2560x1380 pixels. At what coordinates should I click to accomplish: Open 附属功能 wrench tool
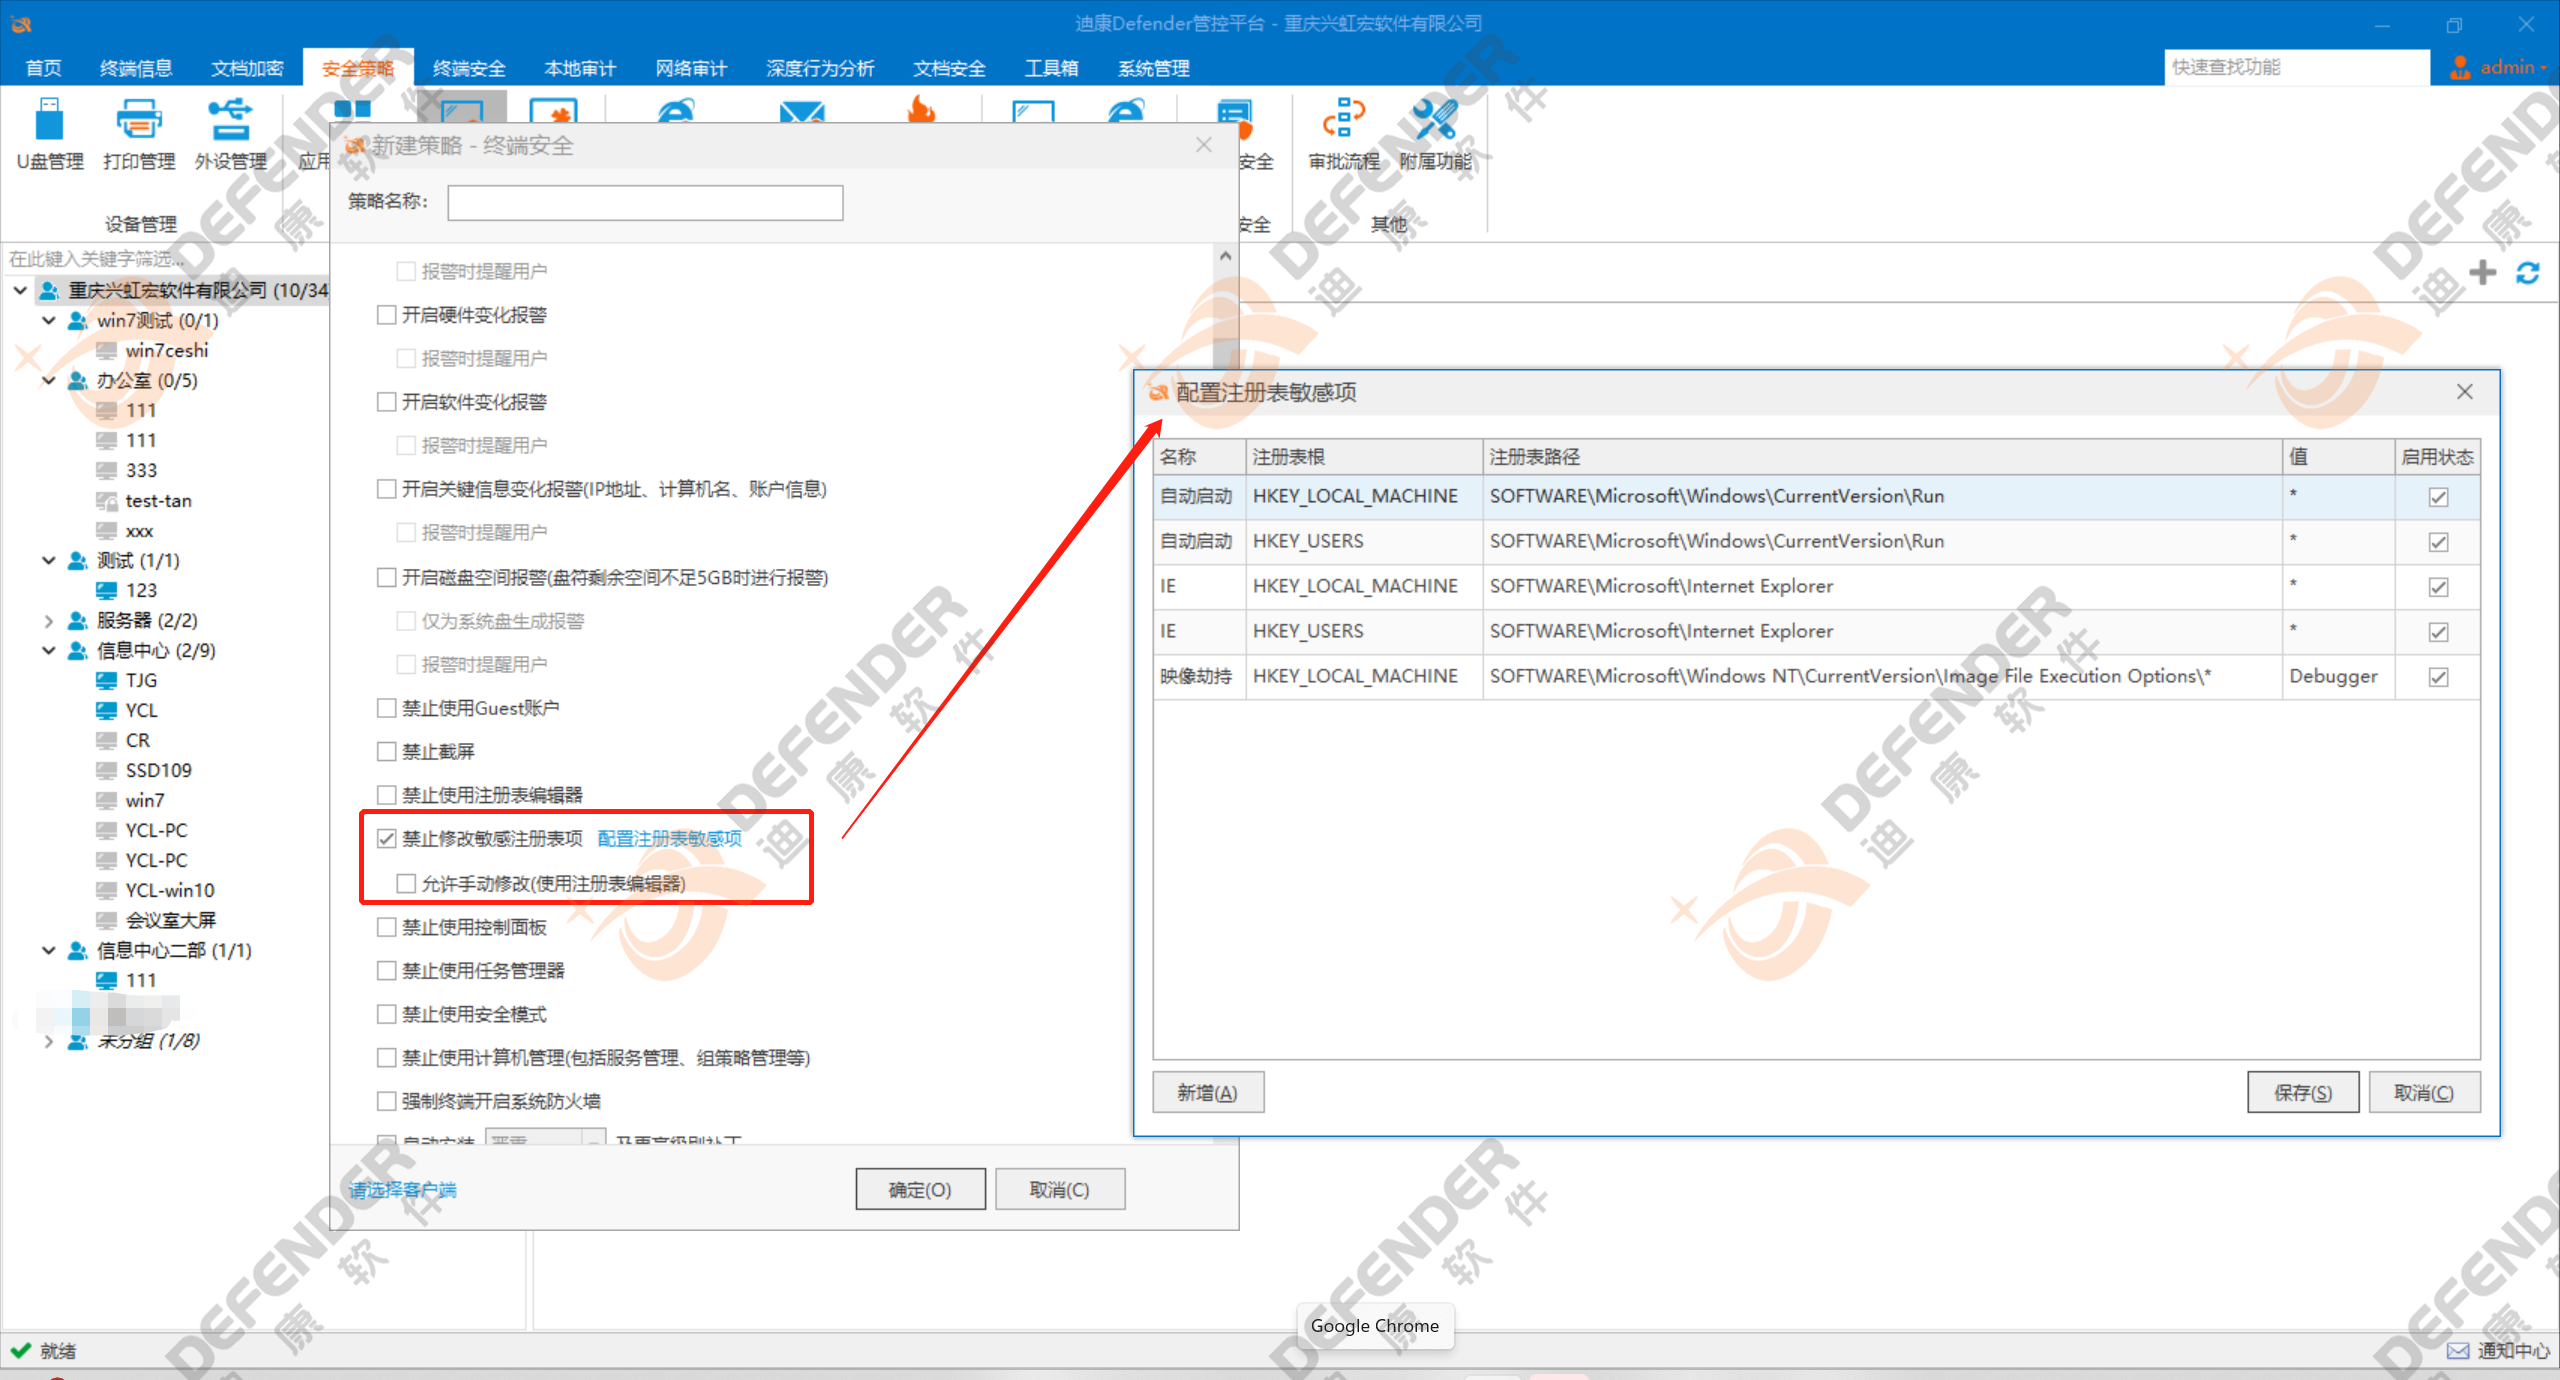(x=1435, y=135)
